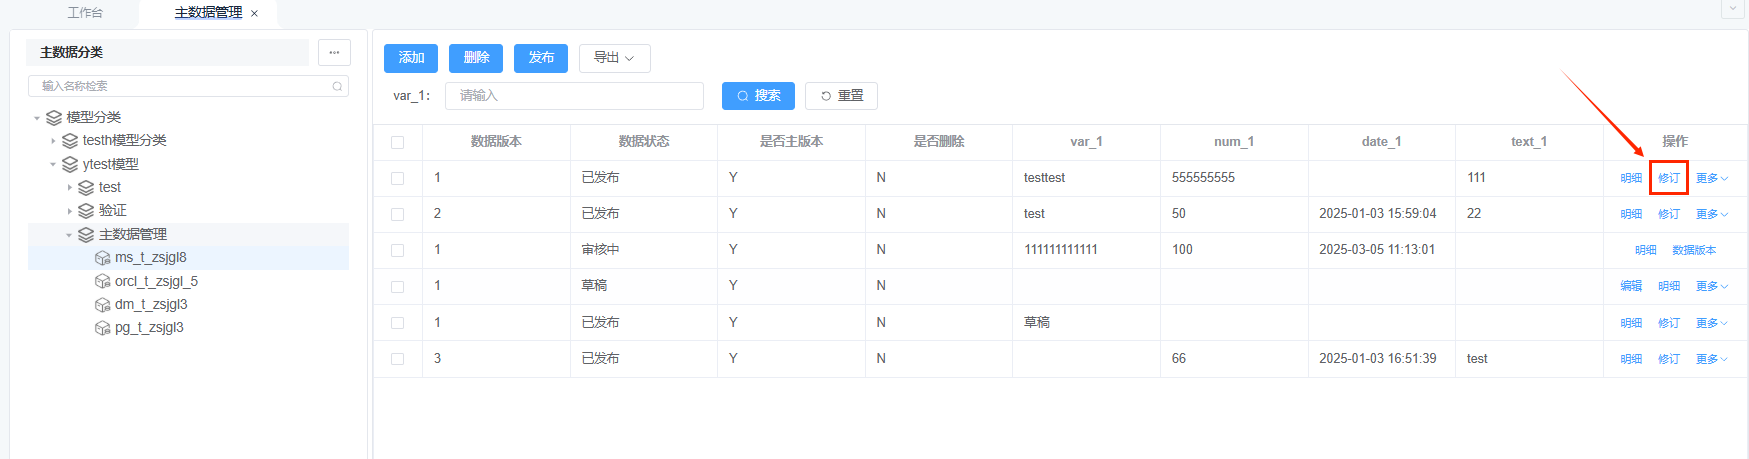Click the cube icon of pg_t_zsjgl3
Screen dimensions: 1749x459
(102, 328)
